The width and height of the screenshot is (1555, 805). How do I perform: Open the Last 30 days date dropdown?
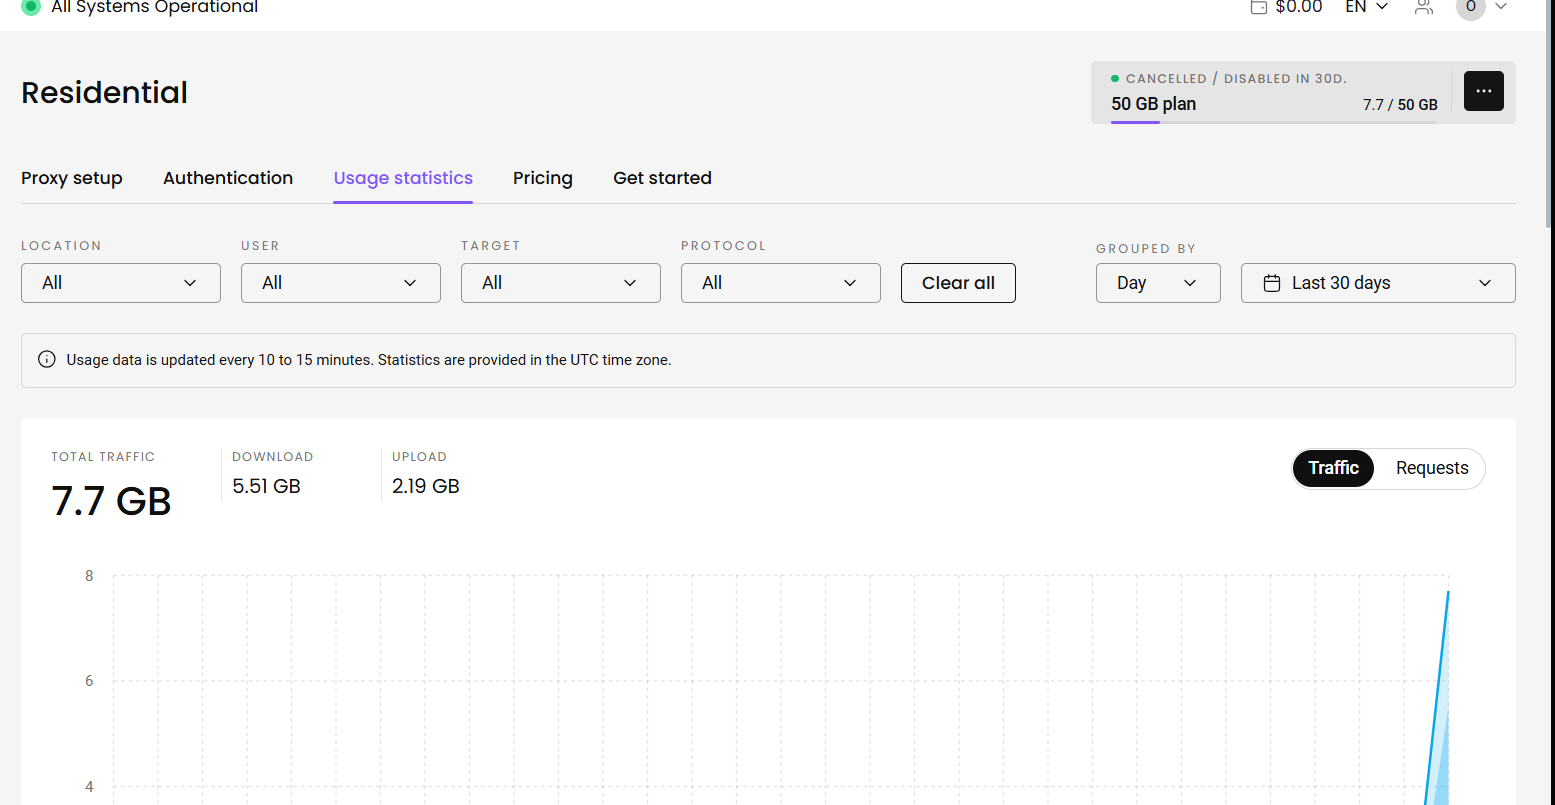coord(1378,283)
